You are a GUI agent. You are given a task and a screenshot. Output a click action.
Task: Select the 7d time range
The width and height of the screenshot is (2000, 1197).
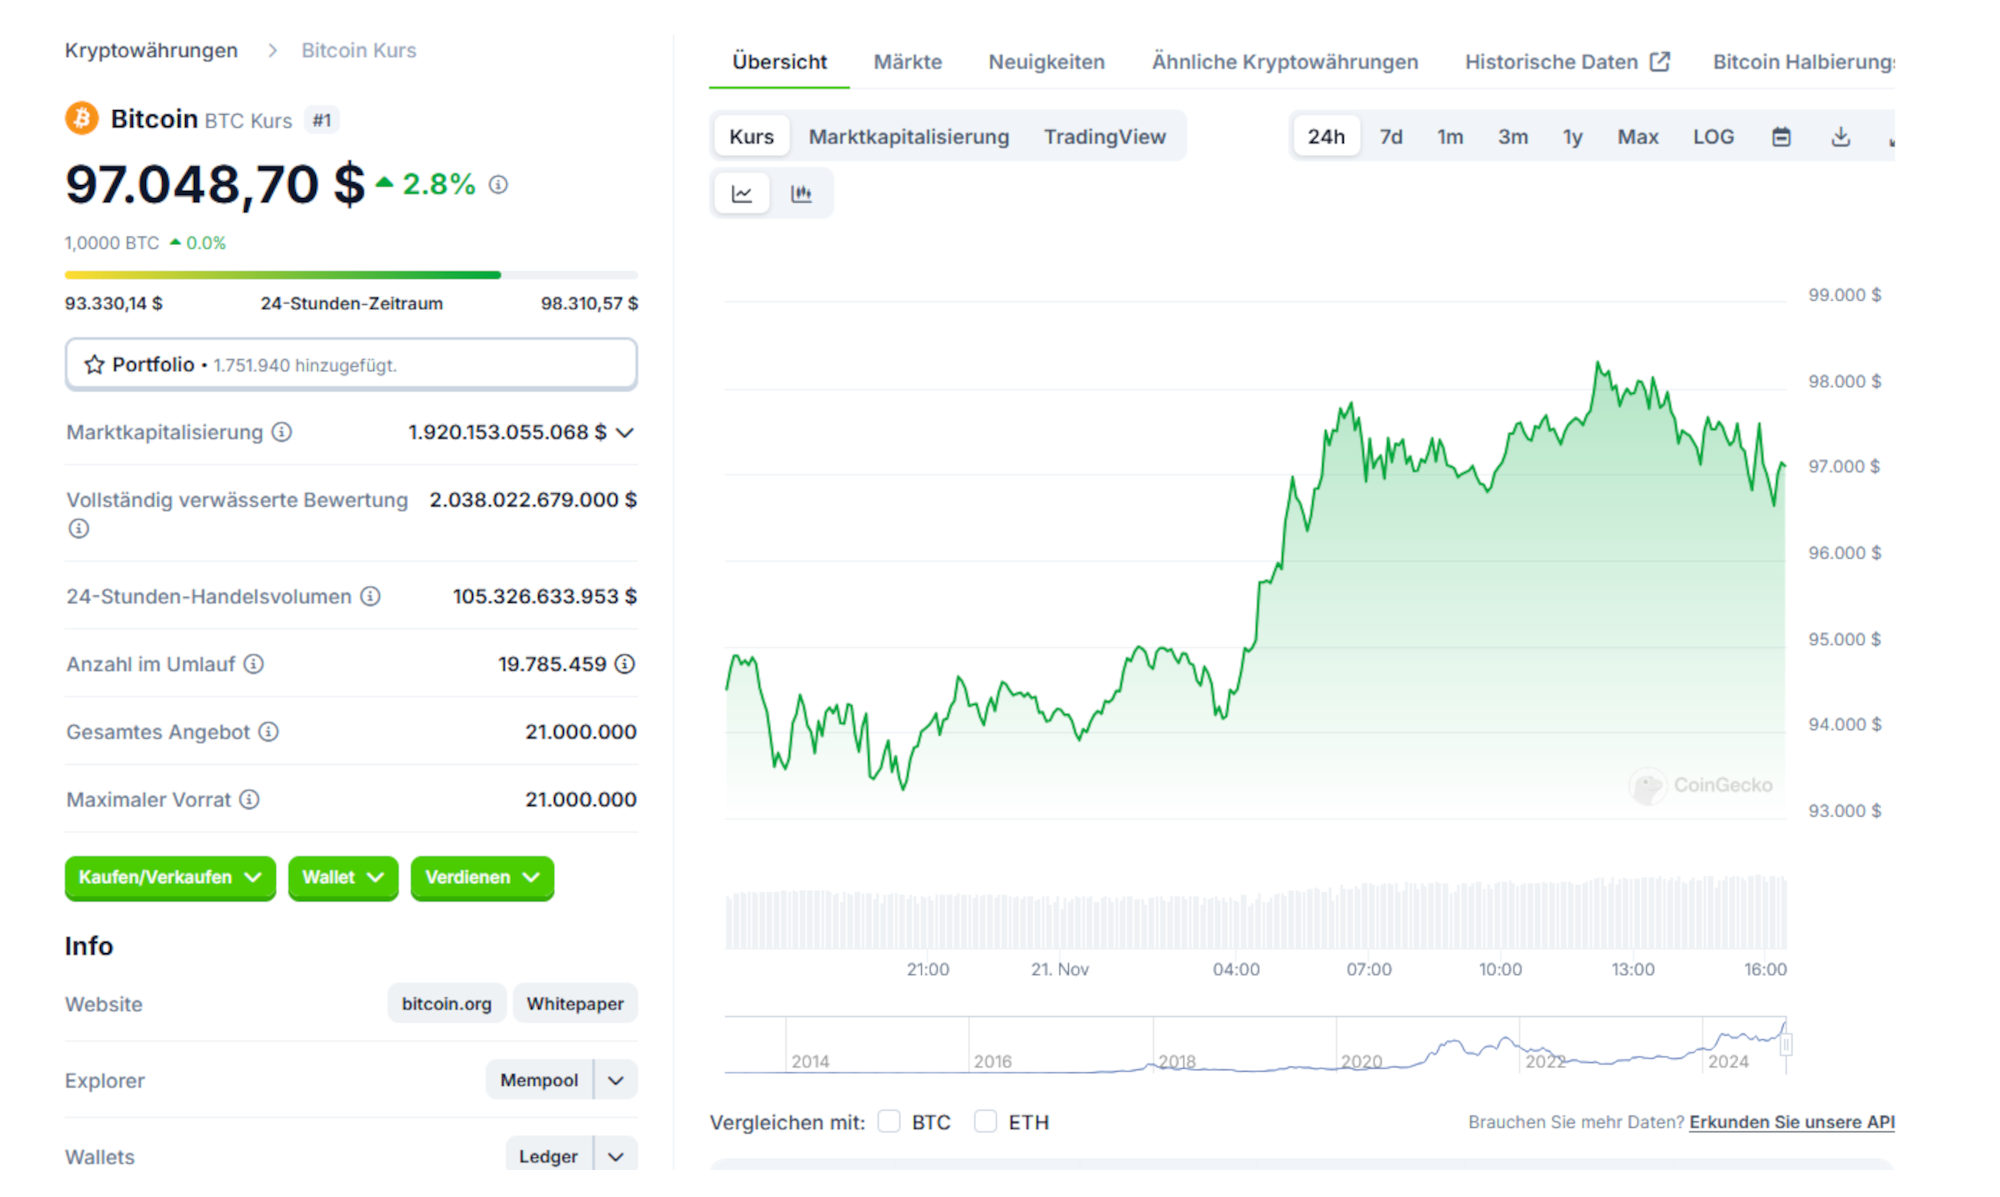1390,137
